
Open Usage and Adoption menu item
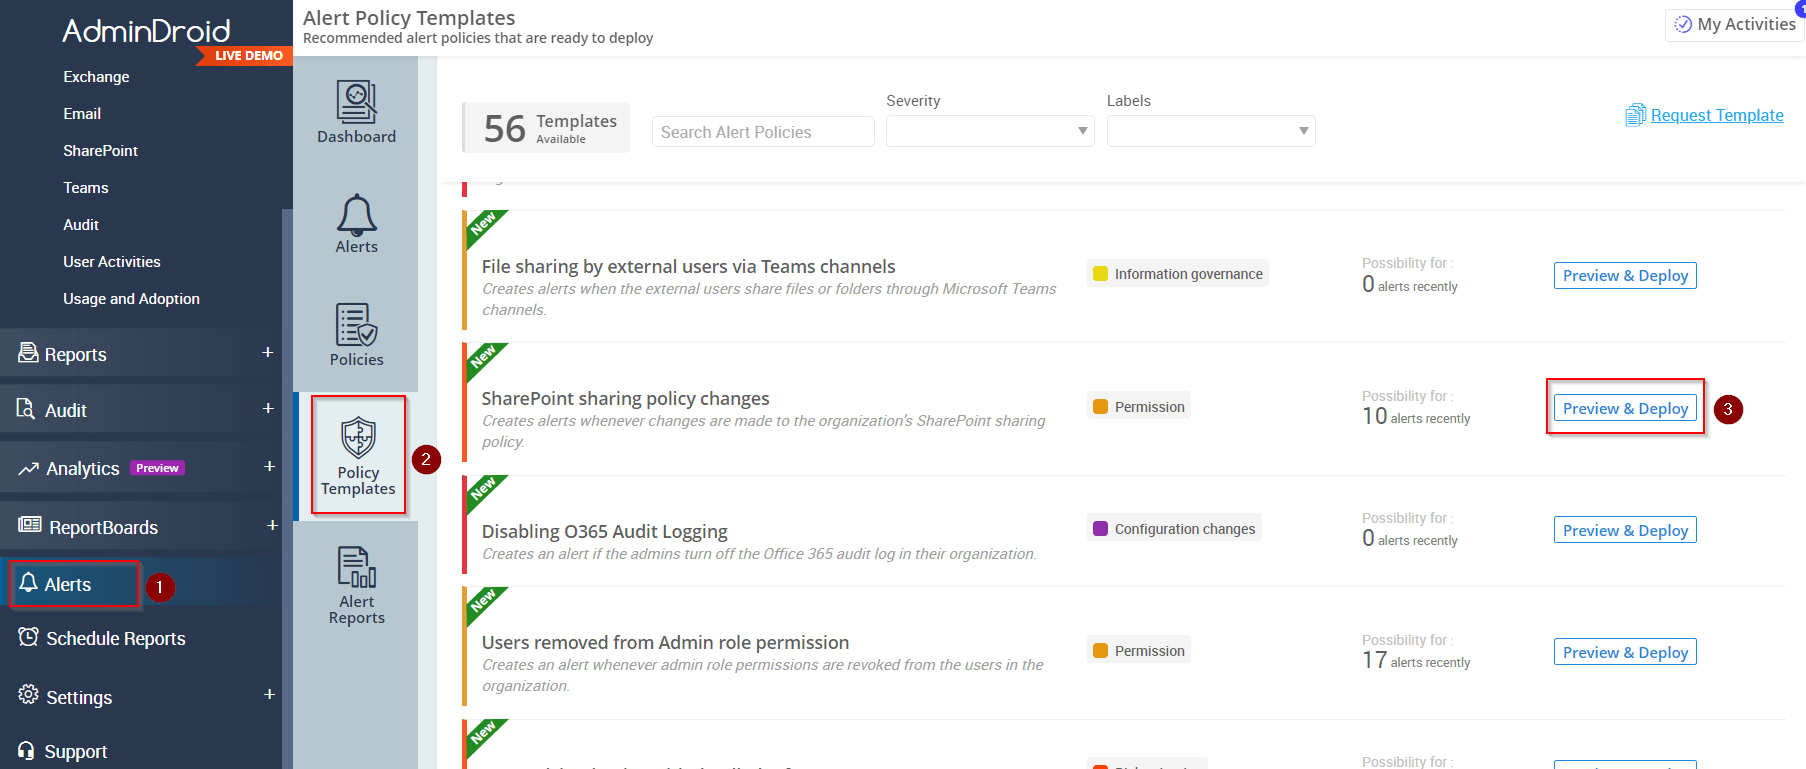(131, 299)
